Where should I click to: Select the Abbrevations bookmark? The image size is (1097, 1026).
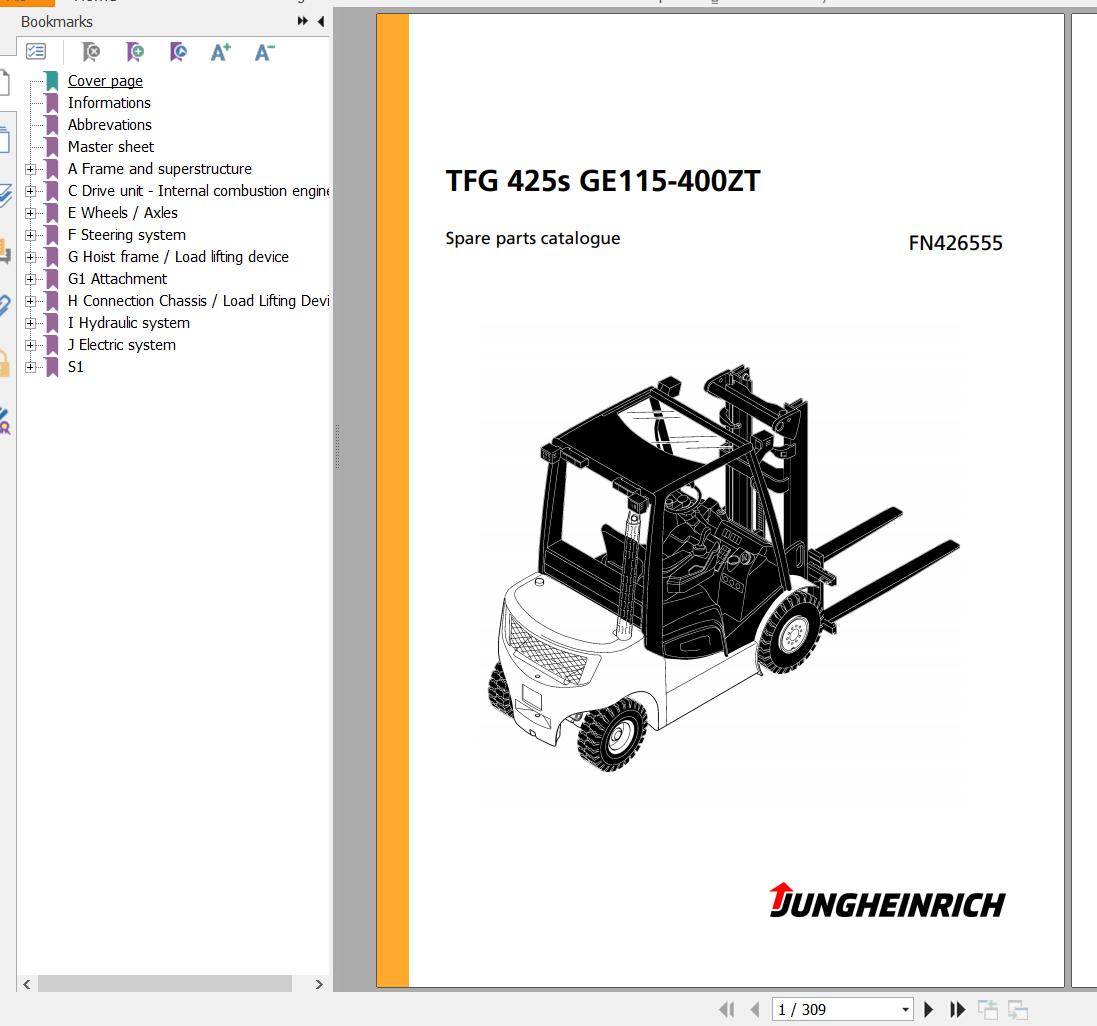pyautogui.click(x=110, y=125)
